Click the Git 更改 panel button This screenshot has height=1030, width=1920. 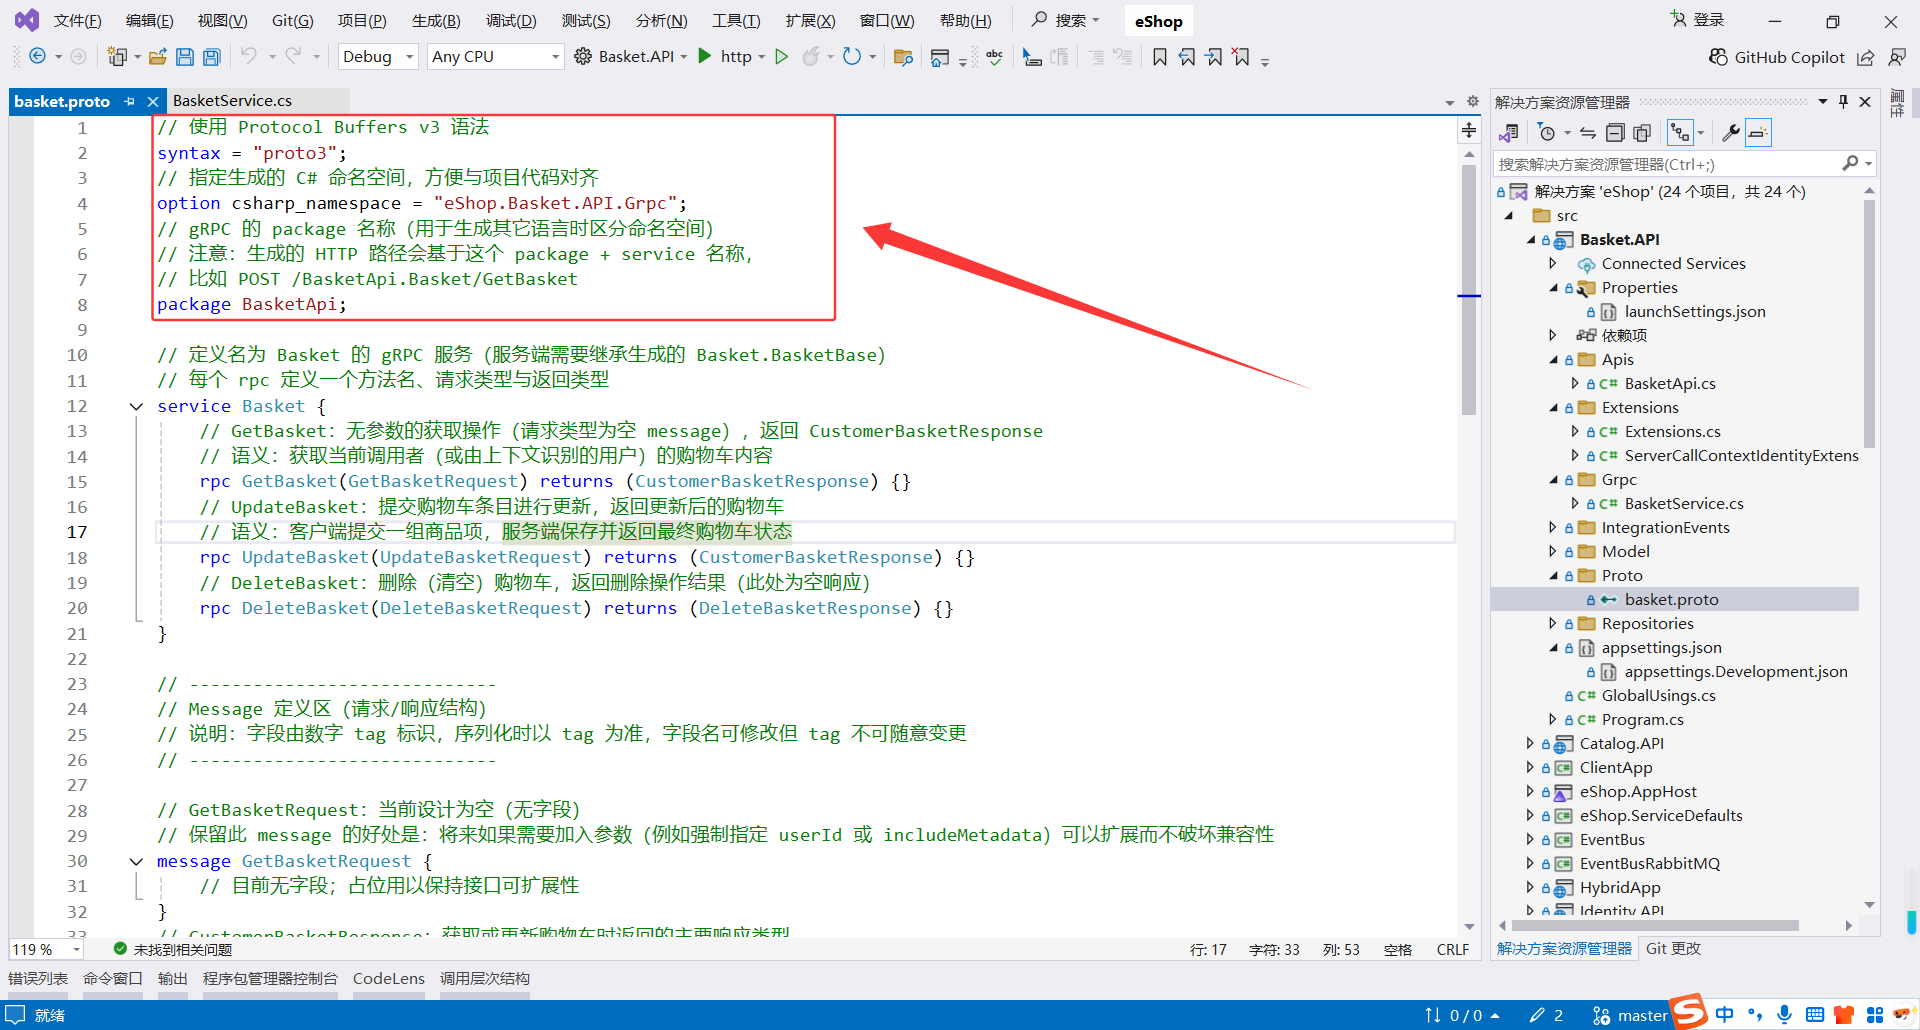click(1673, 948)
